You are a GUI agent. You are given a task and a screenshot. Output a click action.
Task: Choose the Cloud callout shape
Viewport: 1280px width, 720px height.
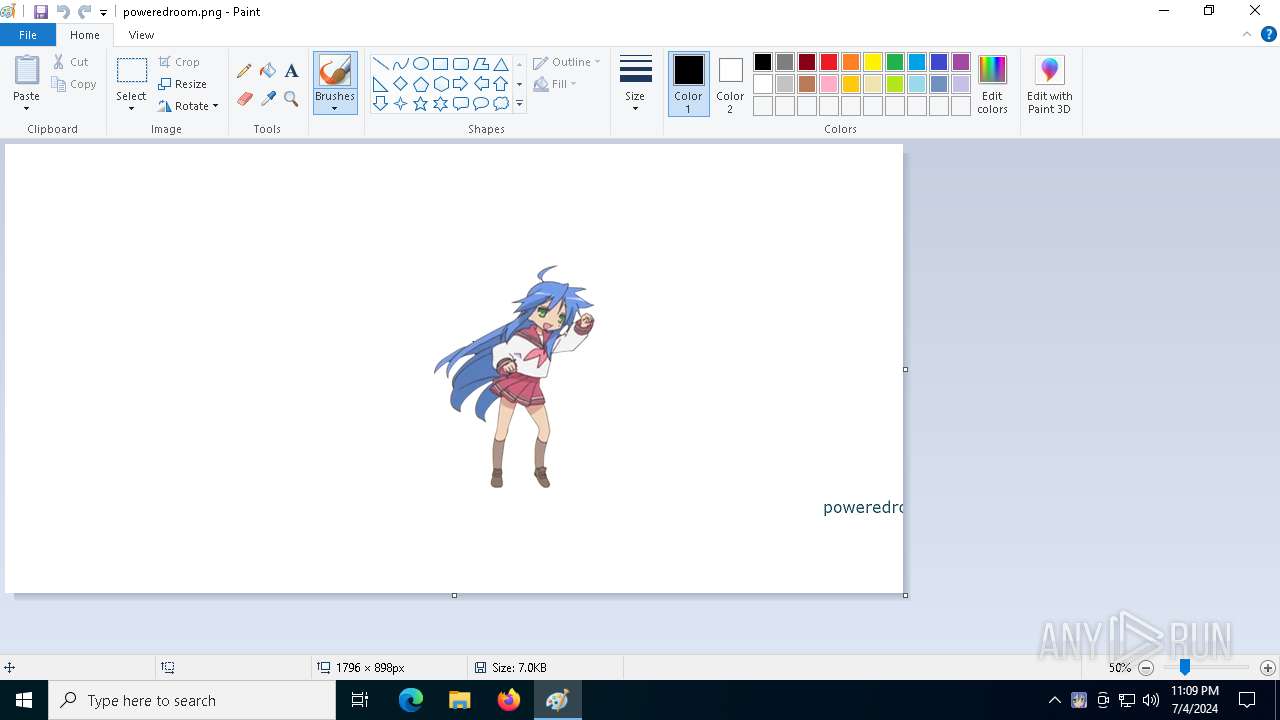pos(501,104)
